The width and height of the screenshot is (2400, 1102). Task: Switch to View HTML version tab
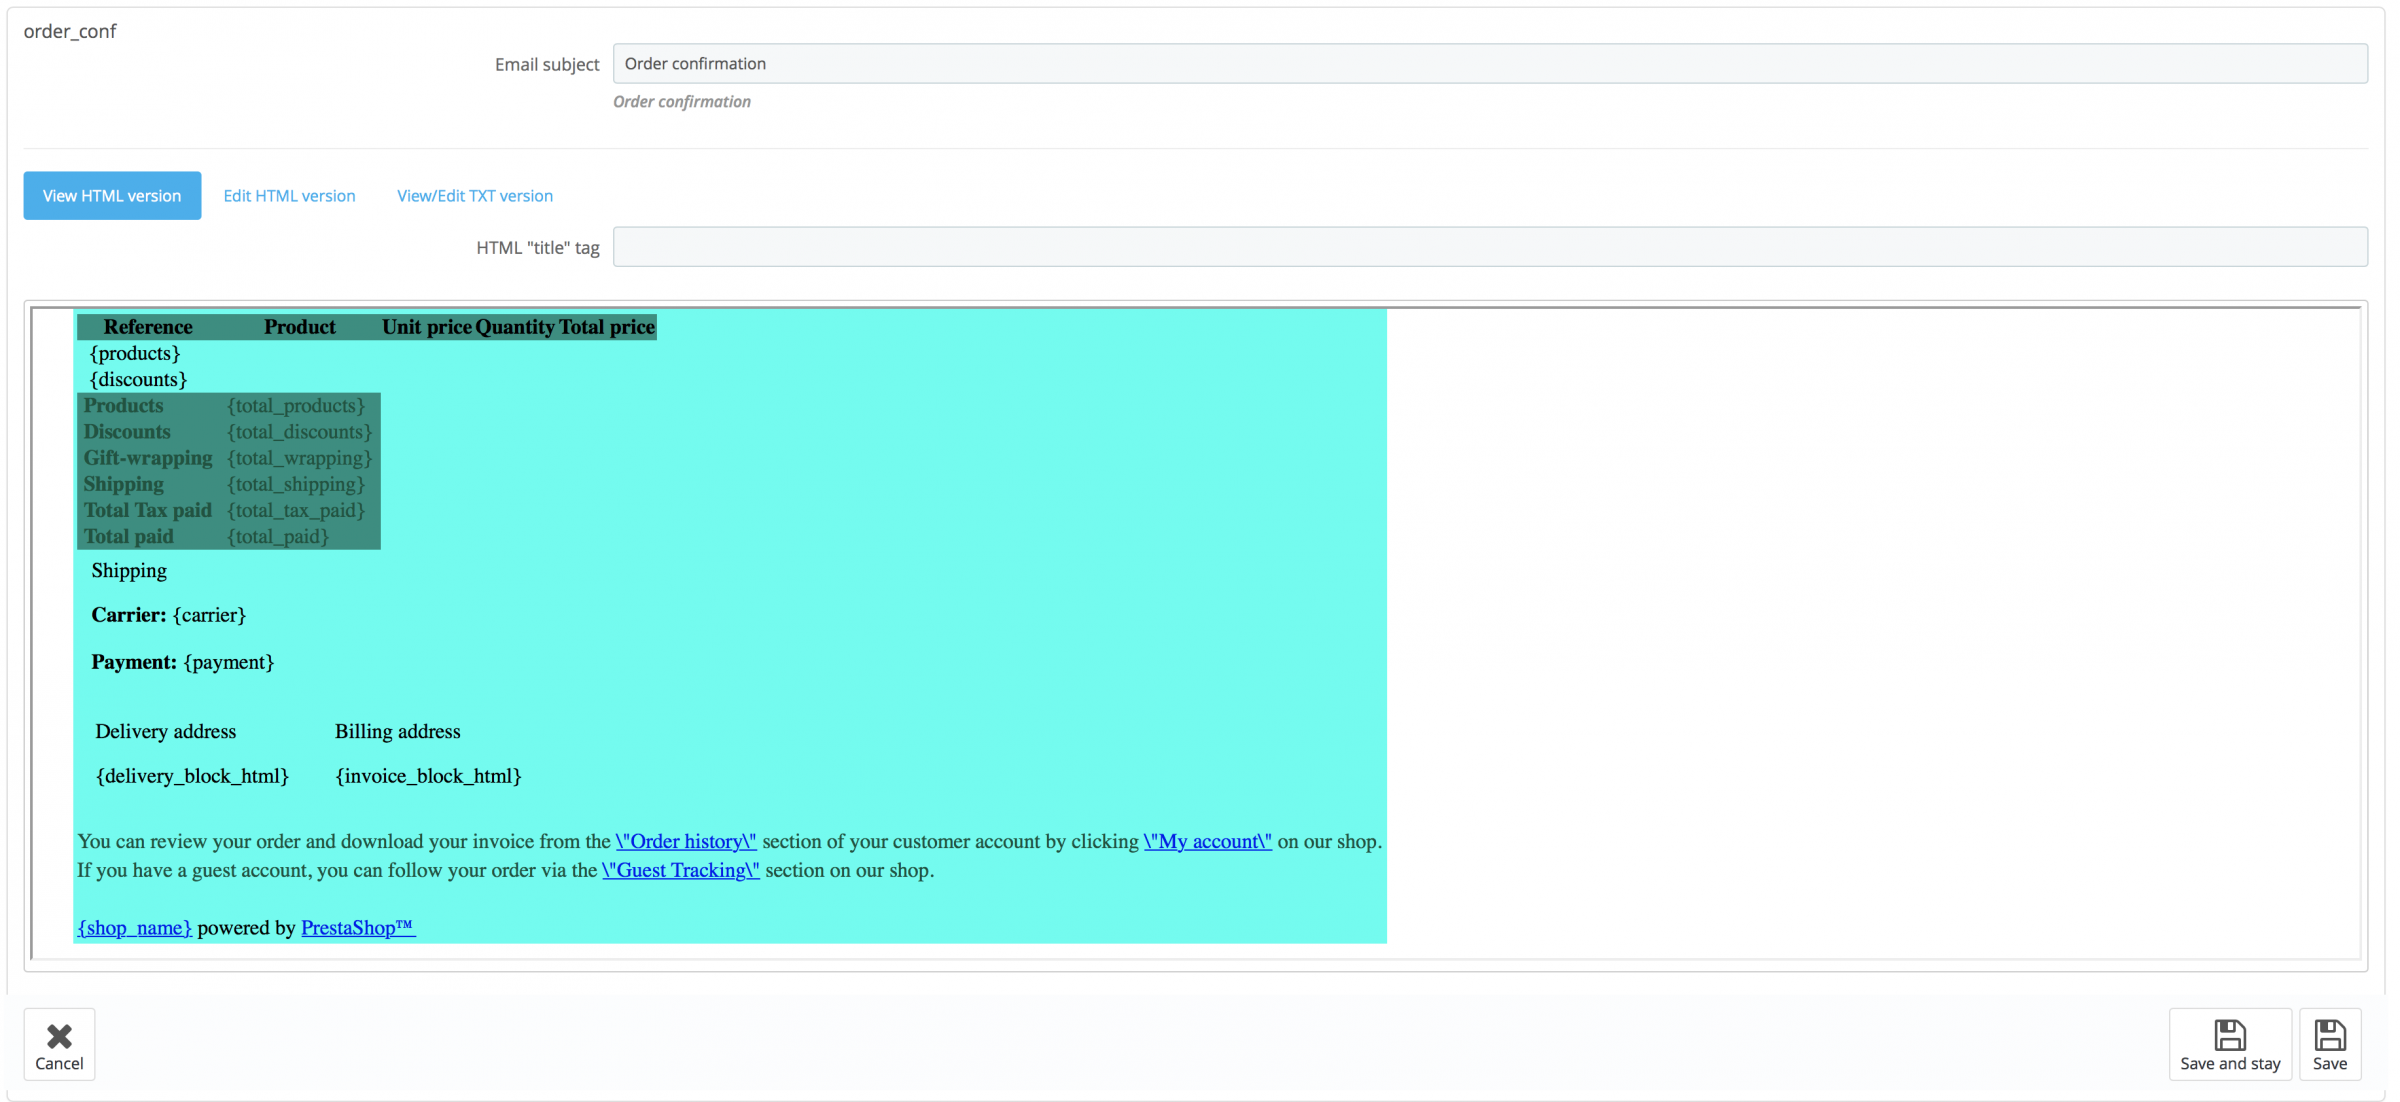coord(112,196)
